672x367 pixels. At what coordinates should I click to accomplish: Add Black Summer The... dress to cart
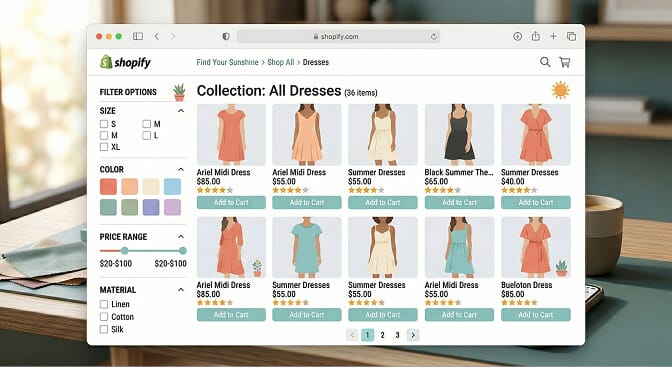459,202
